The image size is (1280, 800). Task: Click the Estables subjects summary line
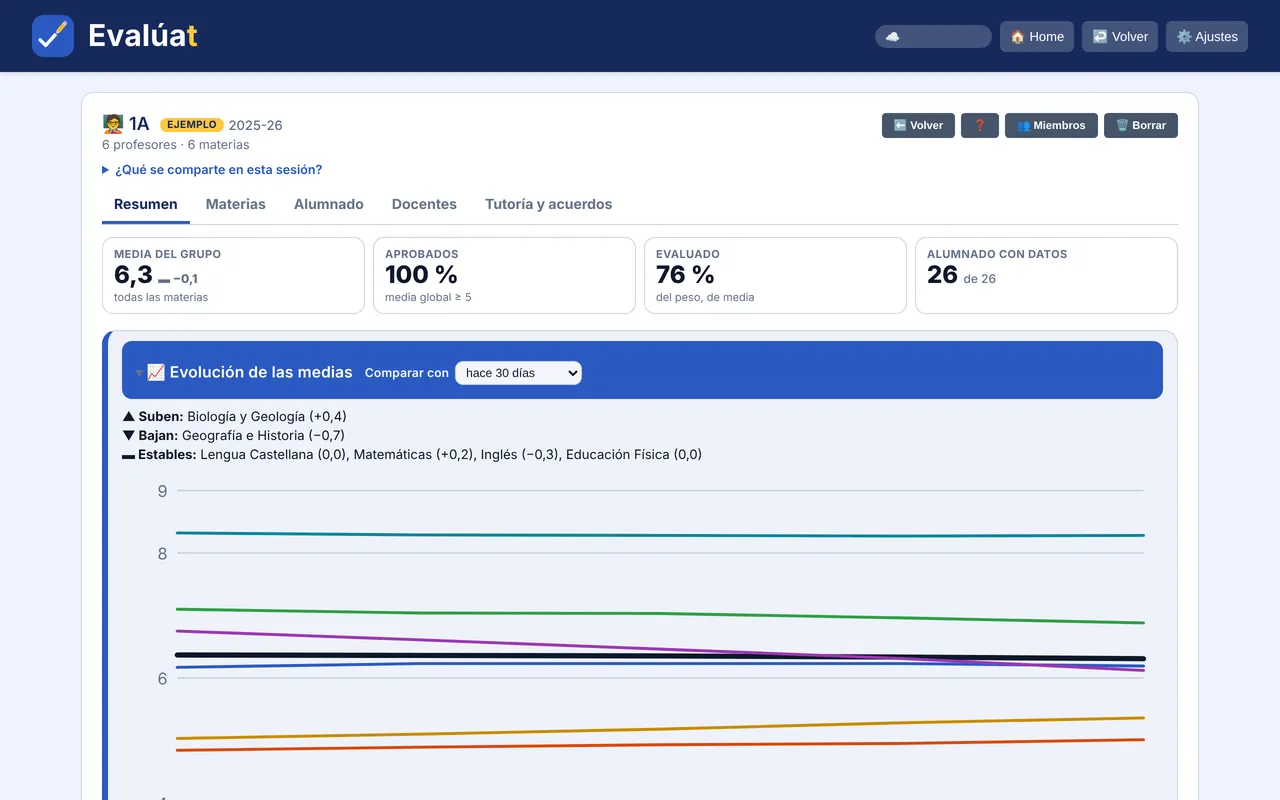click(x=412, y=454)
